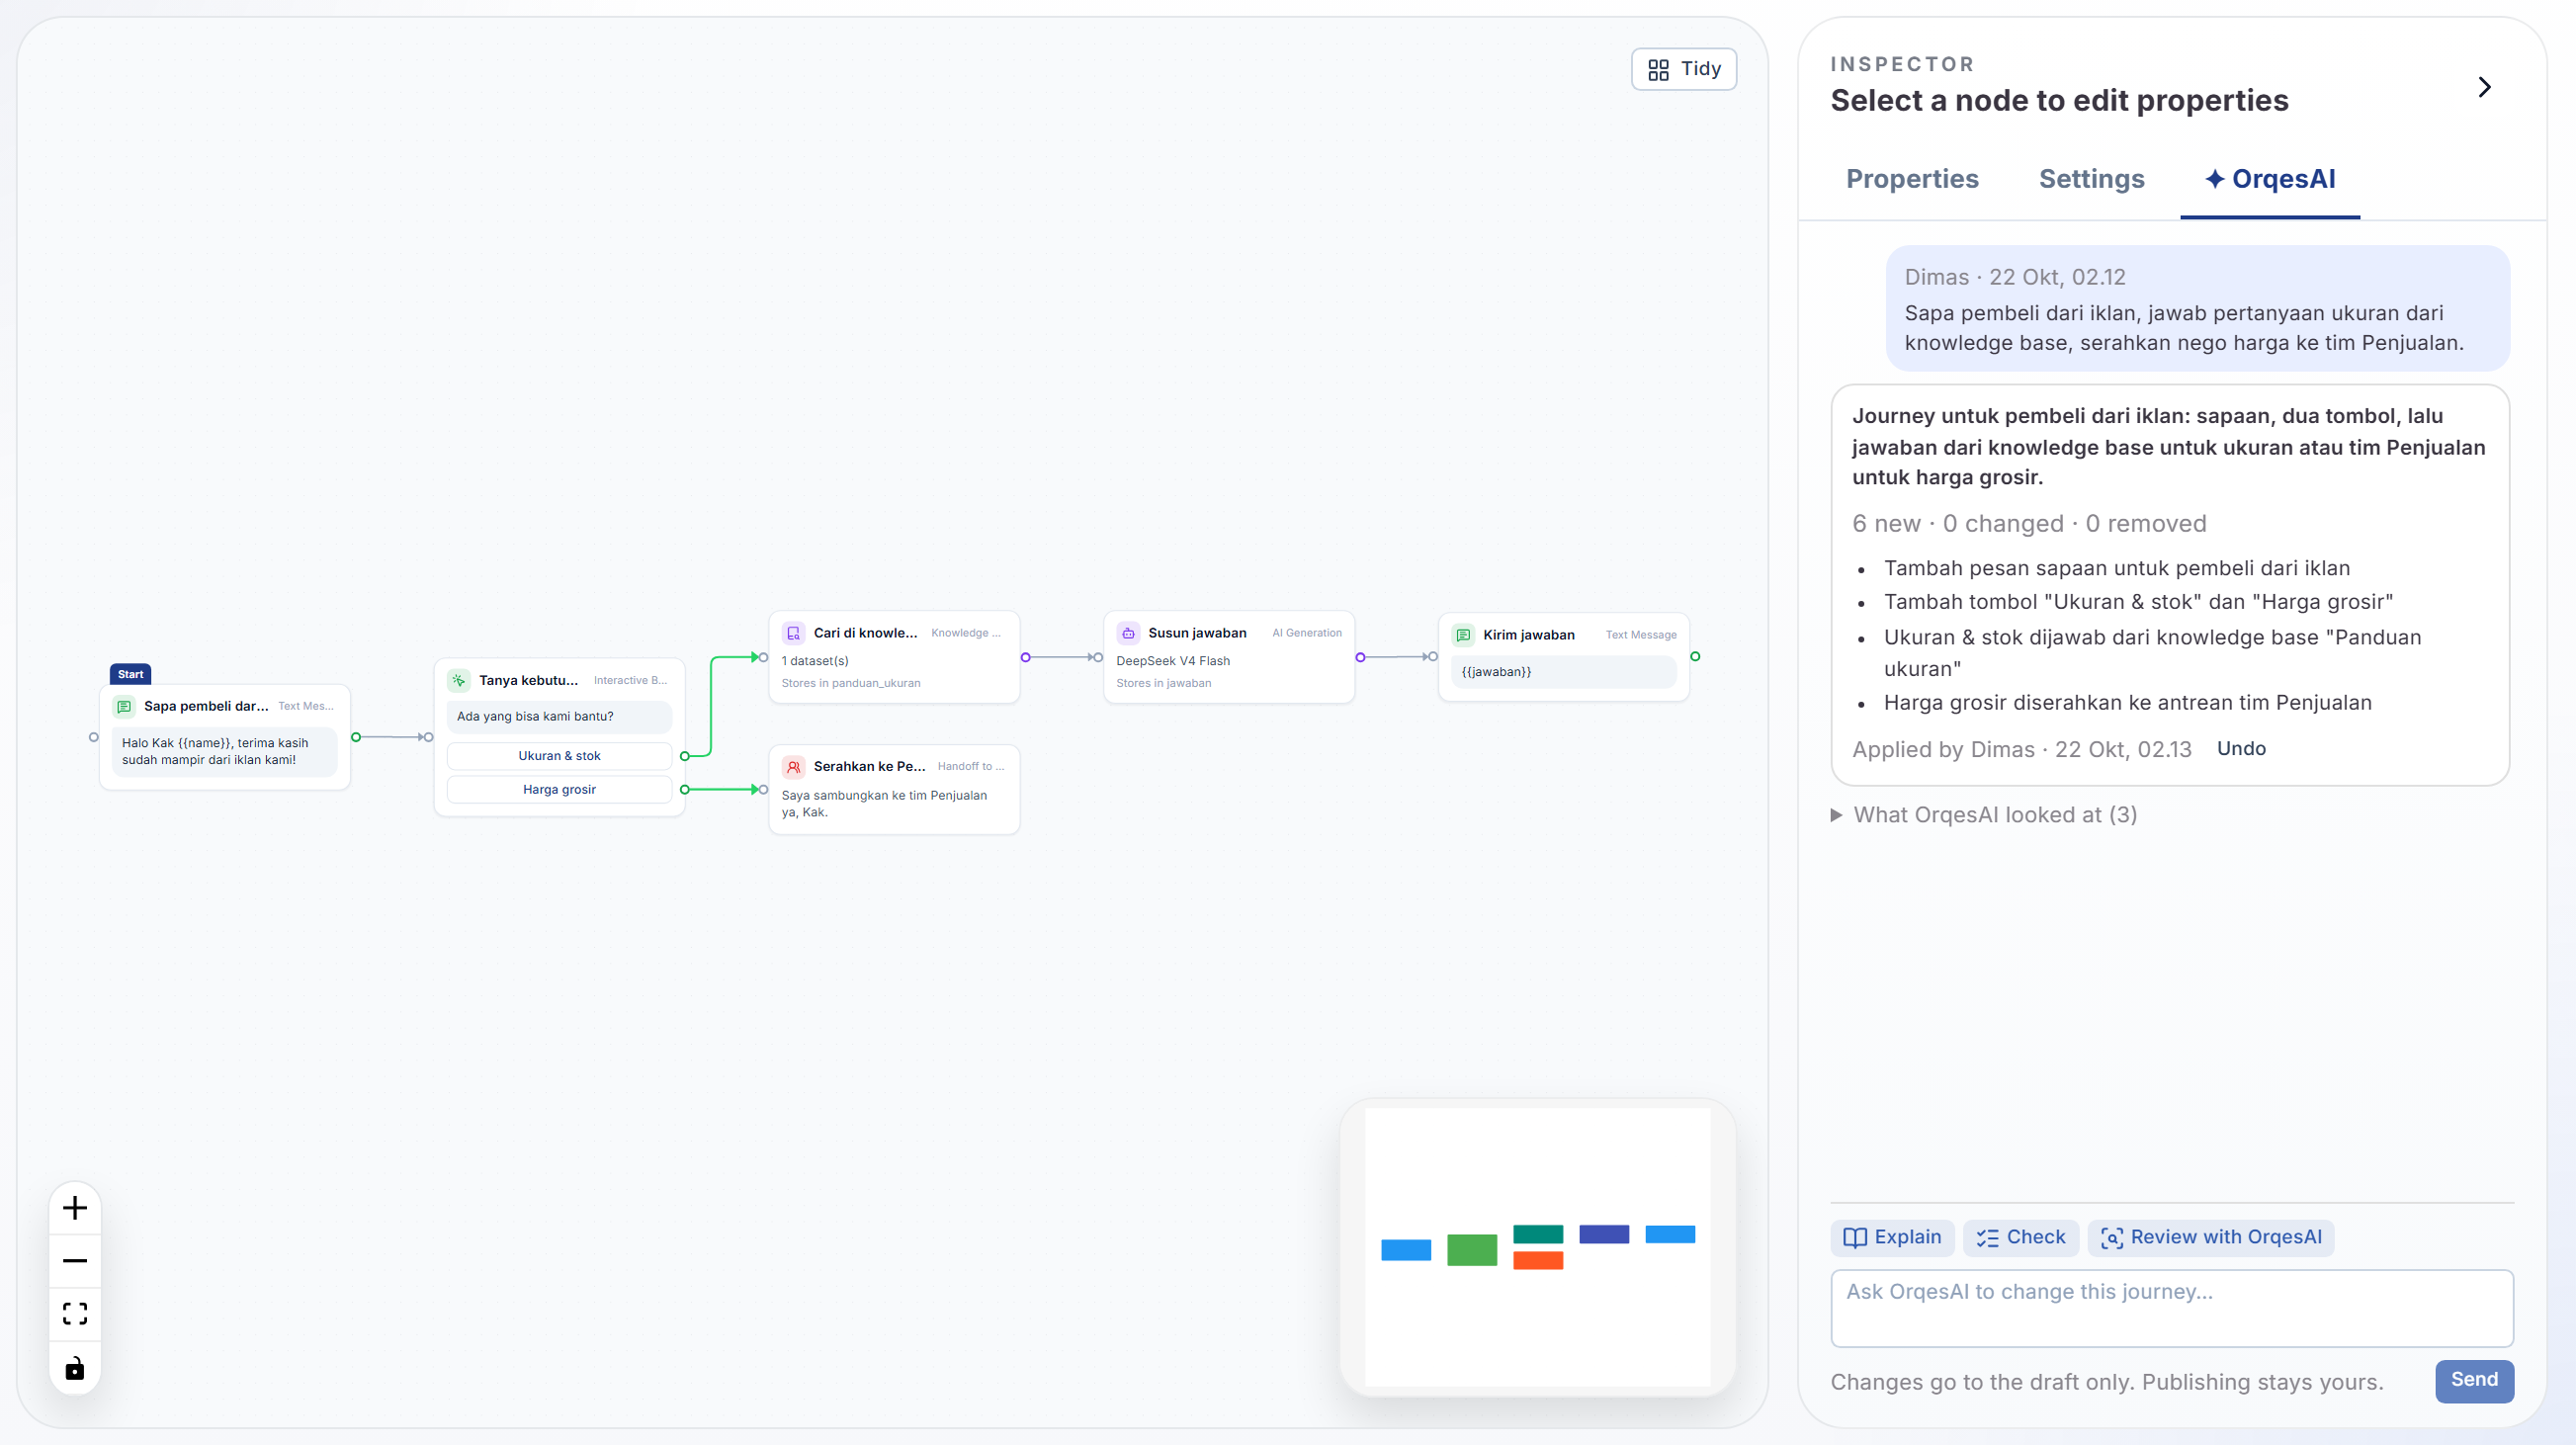The width and height of the screenshot is (2576, 1445).
Task: Click the Tidy layout button
Action: click(x=1684, y=69)
